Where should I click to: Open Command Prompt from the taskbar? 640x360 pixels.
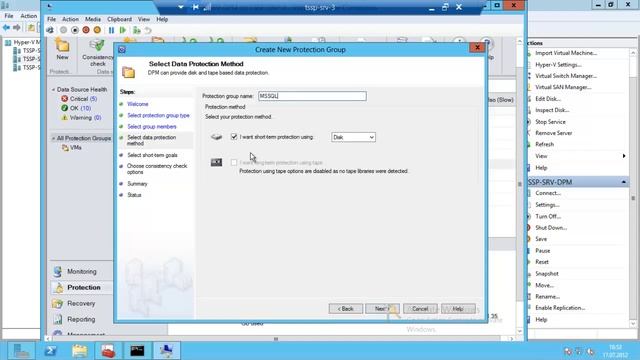[137, 351]
